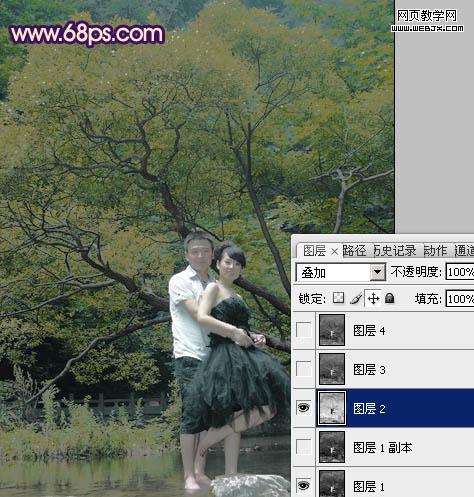This screenshot has width=474, height=497.
Task: Hide 图层 2 using eye icon
Action: point(303,408)
